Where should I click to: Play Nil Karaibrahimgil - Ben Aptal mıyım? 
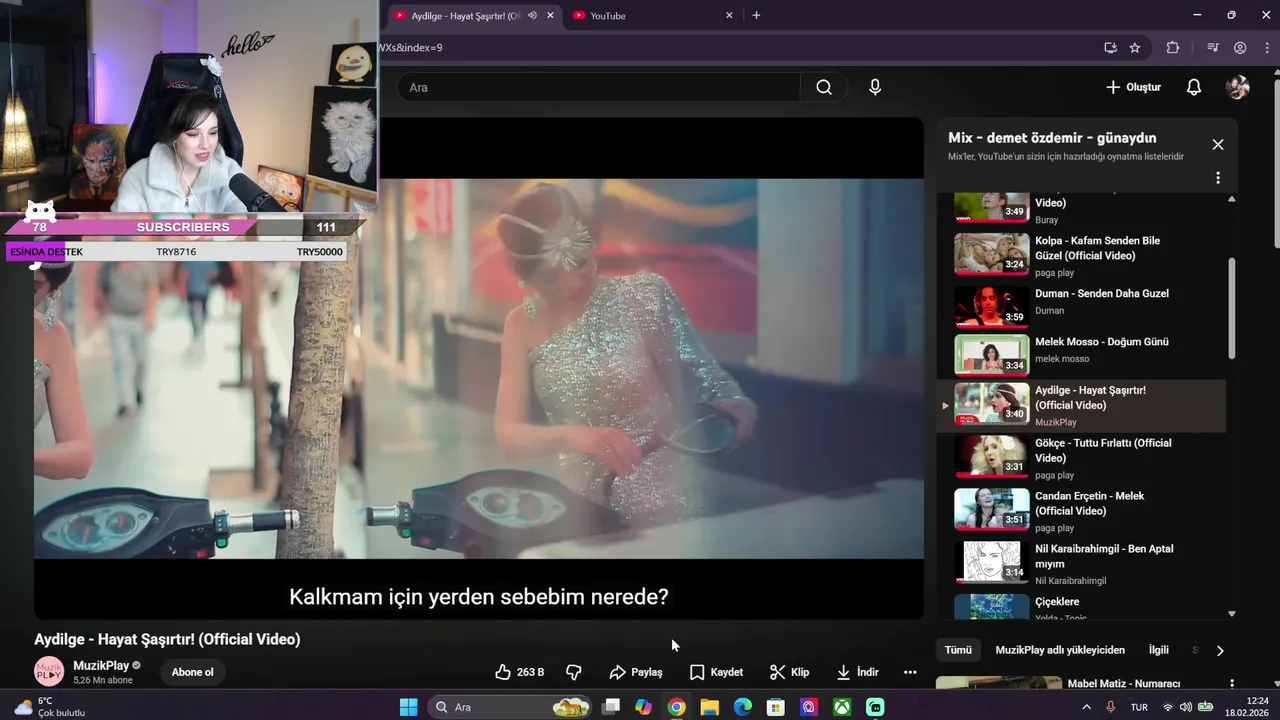tap(1082, 564)
